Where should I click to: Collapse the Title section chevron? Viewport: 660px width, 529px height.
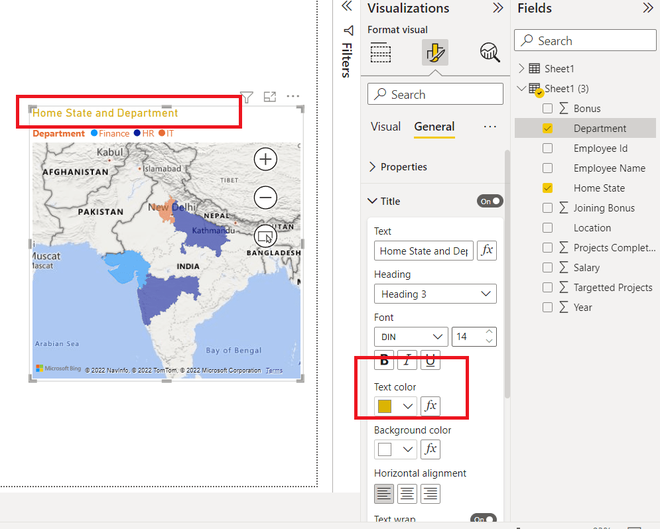pyautogui.click(x=372, y=201)
